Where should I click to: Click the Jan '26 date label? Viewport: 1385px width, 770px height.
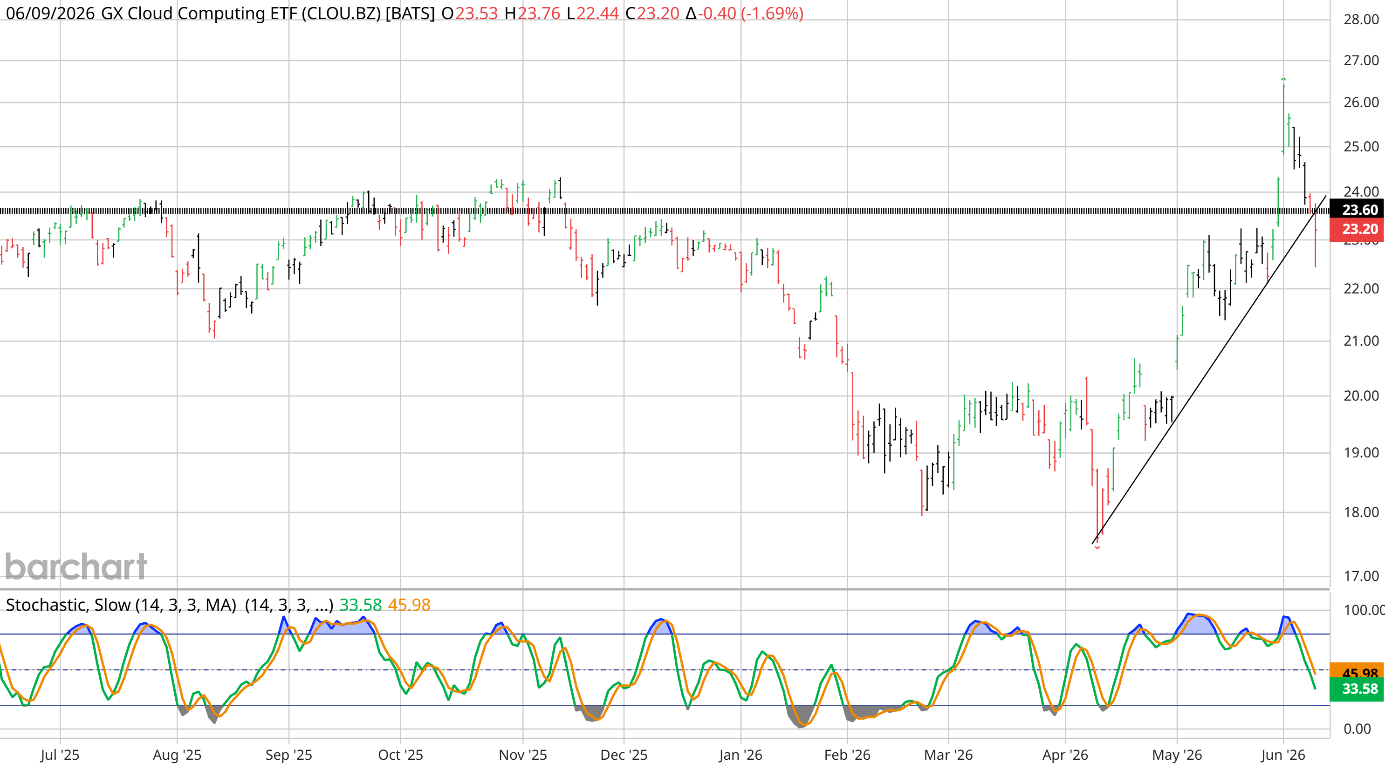743,754
